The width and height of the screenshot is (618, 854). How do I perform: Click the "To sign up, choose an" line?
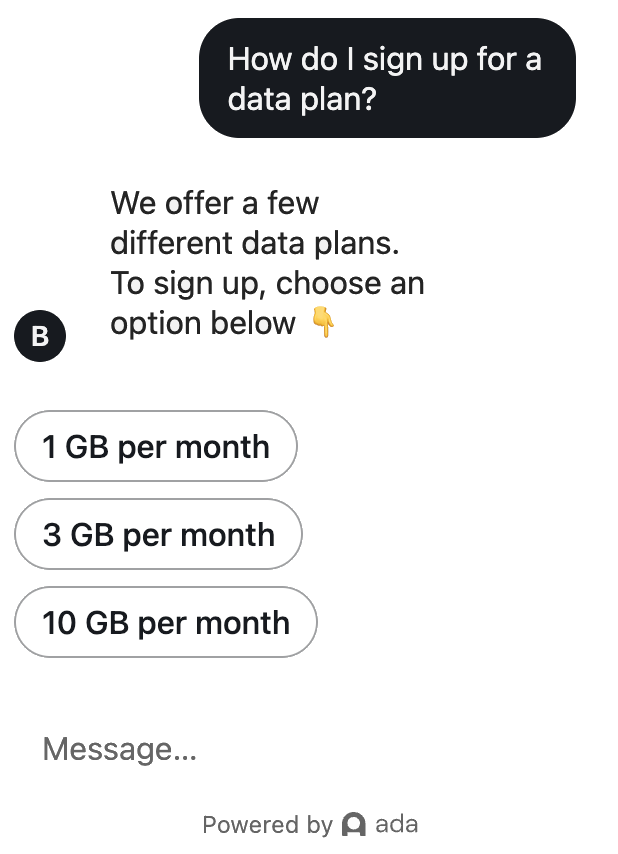(267, 283)
